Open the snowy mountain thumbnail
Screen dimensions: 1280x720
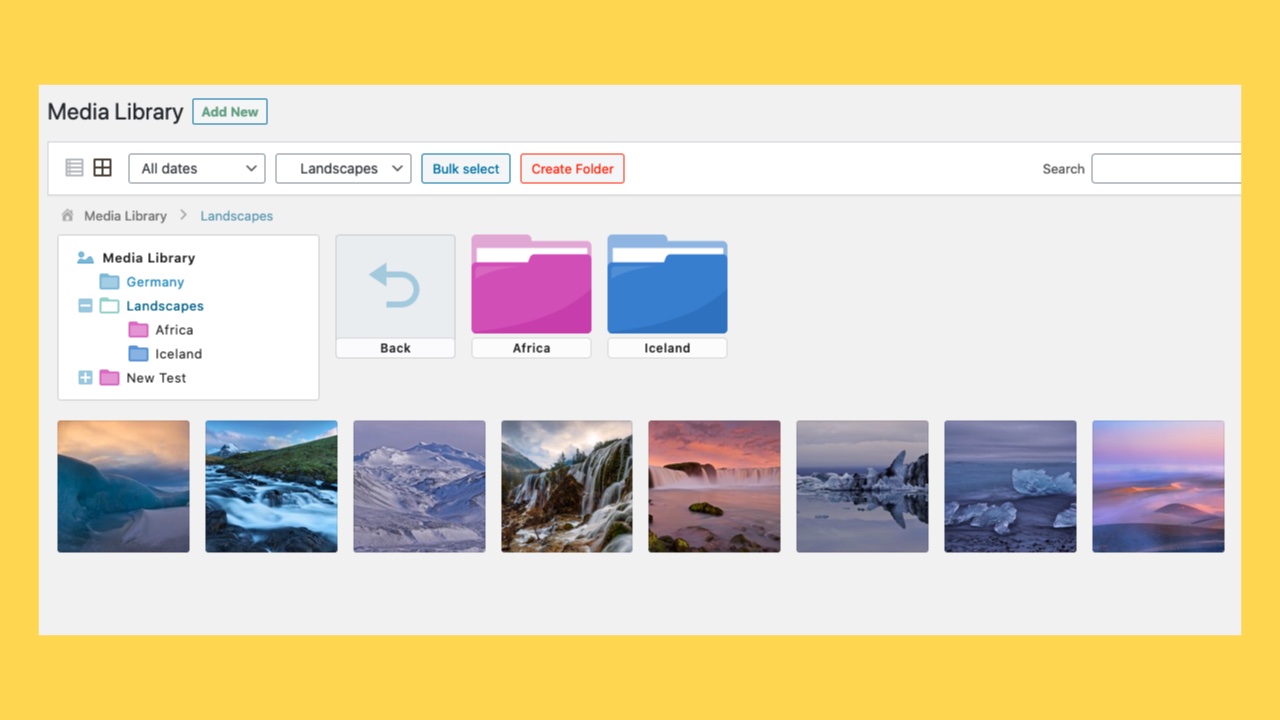click(x=419, y=486)
